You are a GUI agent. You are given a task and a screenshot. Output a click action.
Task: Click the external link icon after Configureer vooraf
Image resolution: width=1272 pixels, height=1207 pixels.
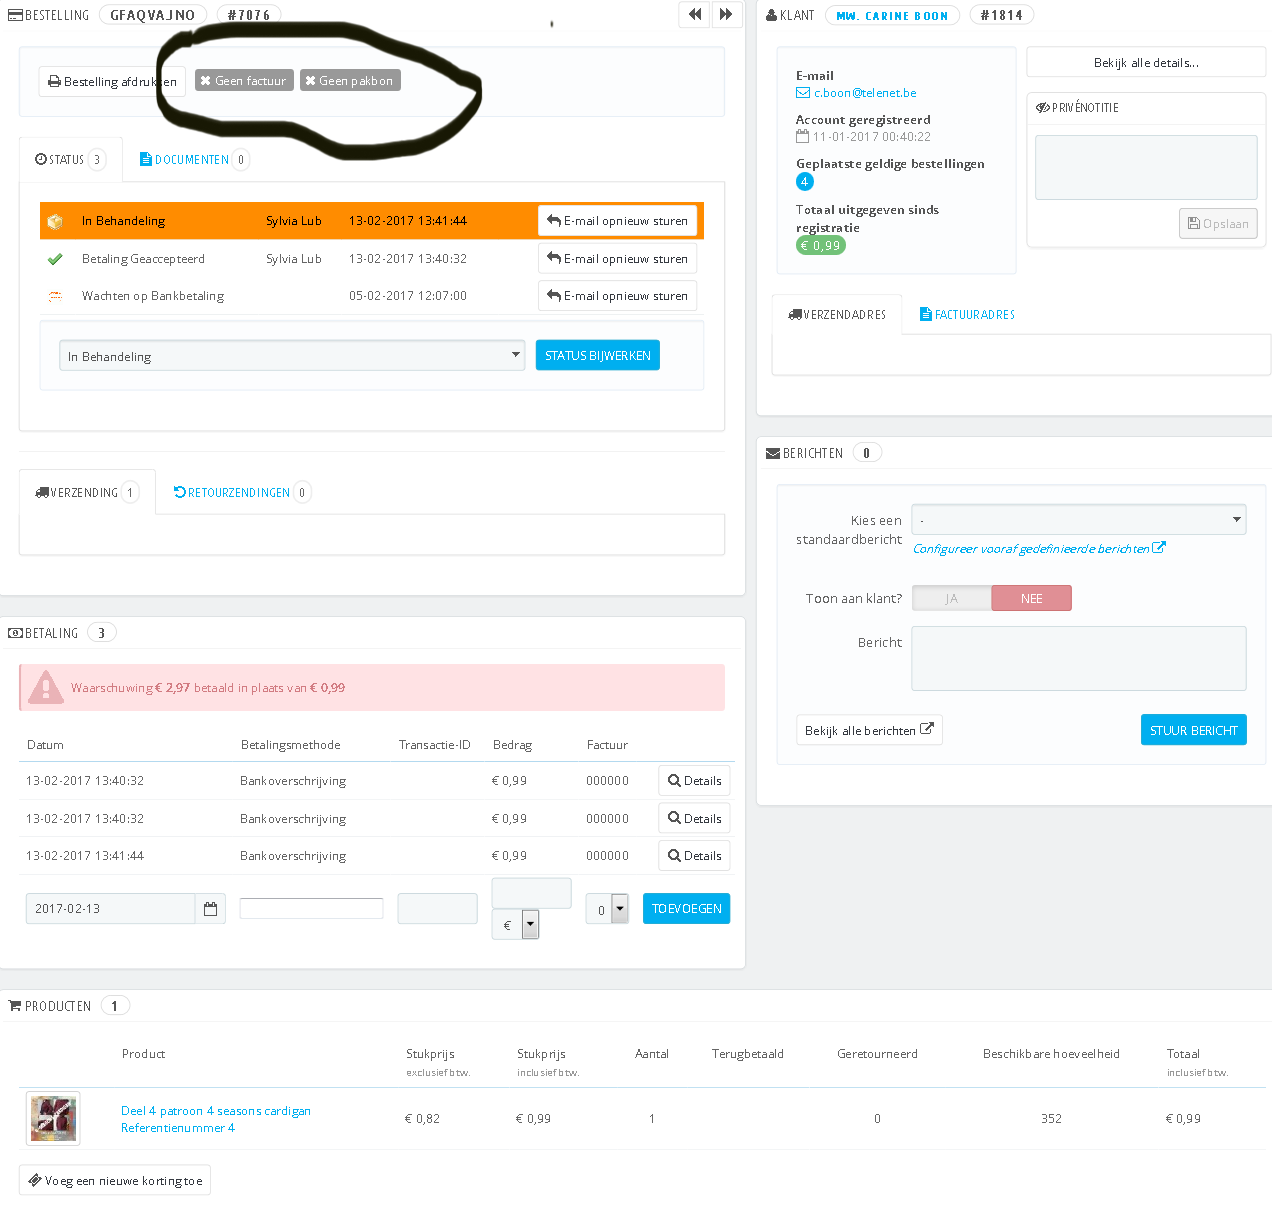[x=1159, y=548]
